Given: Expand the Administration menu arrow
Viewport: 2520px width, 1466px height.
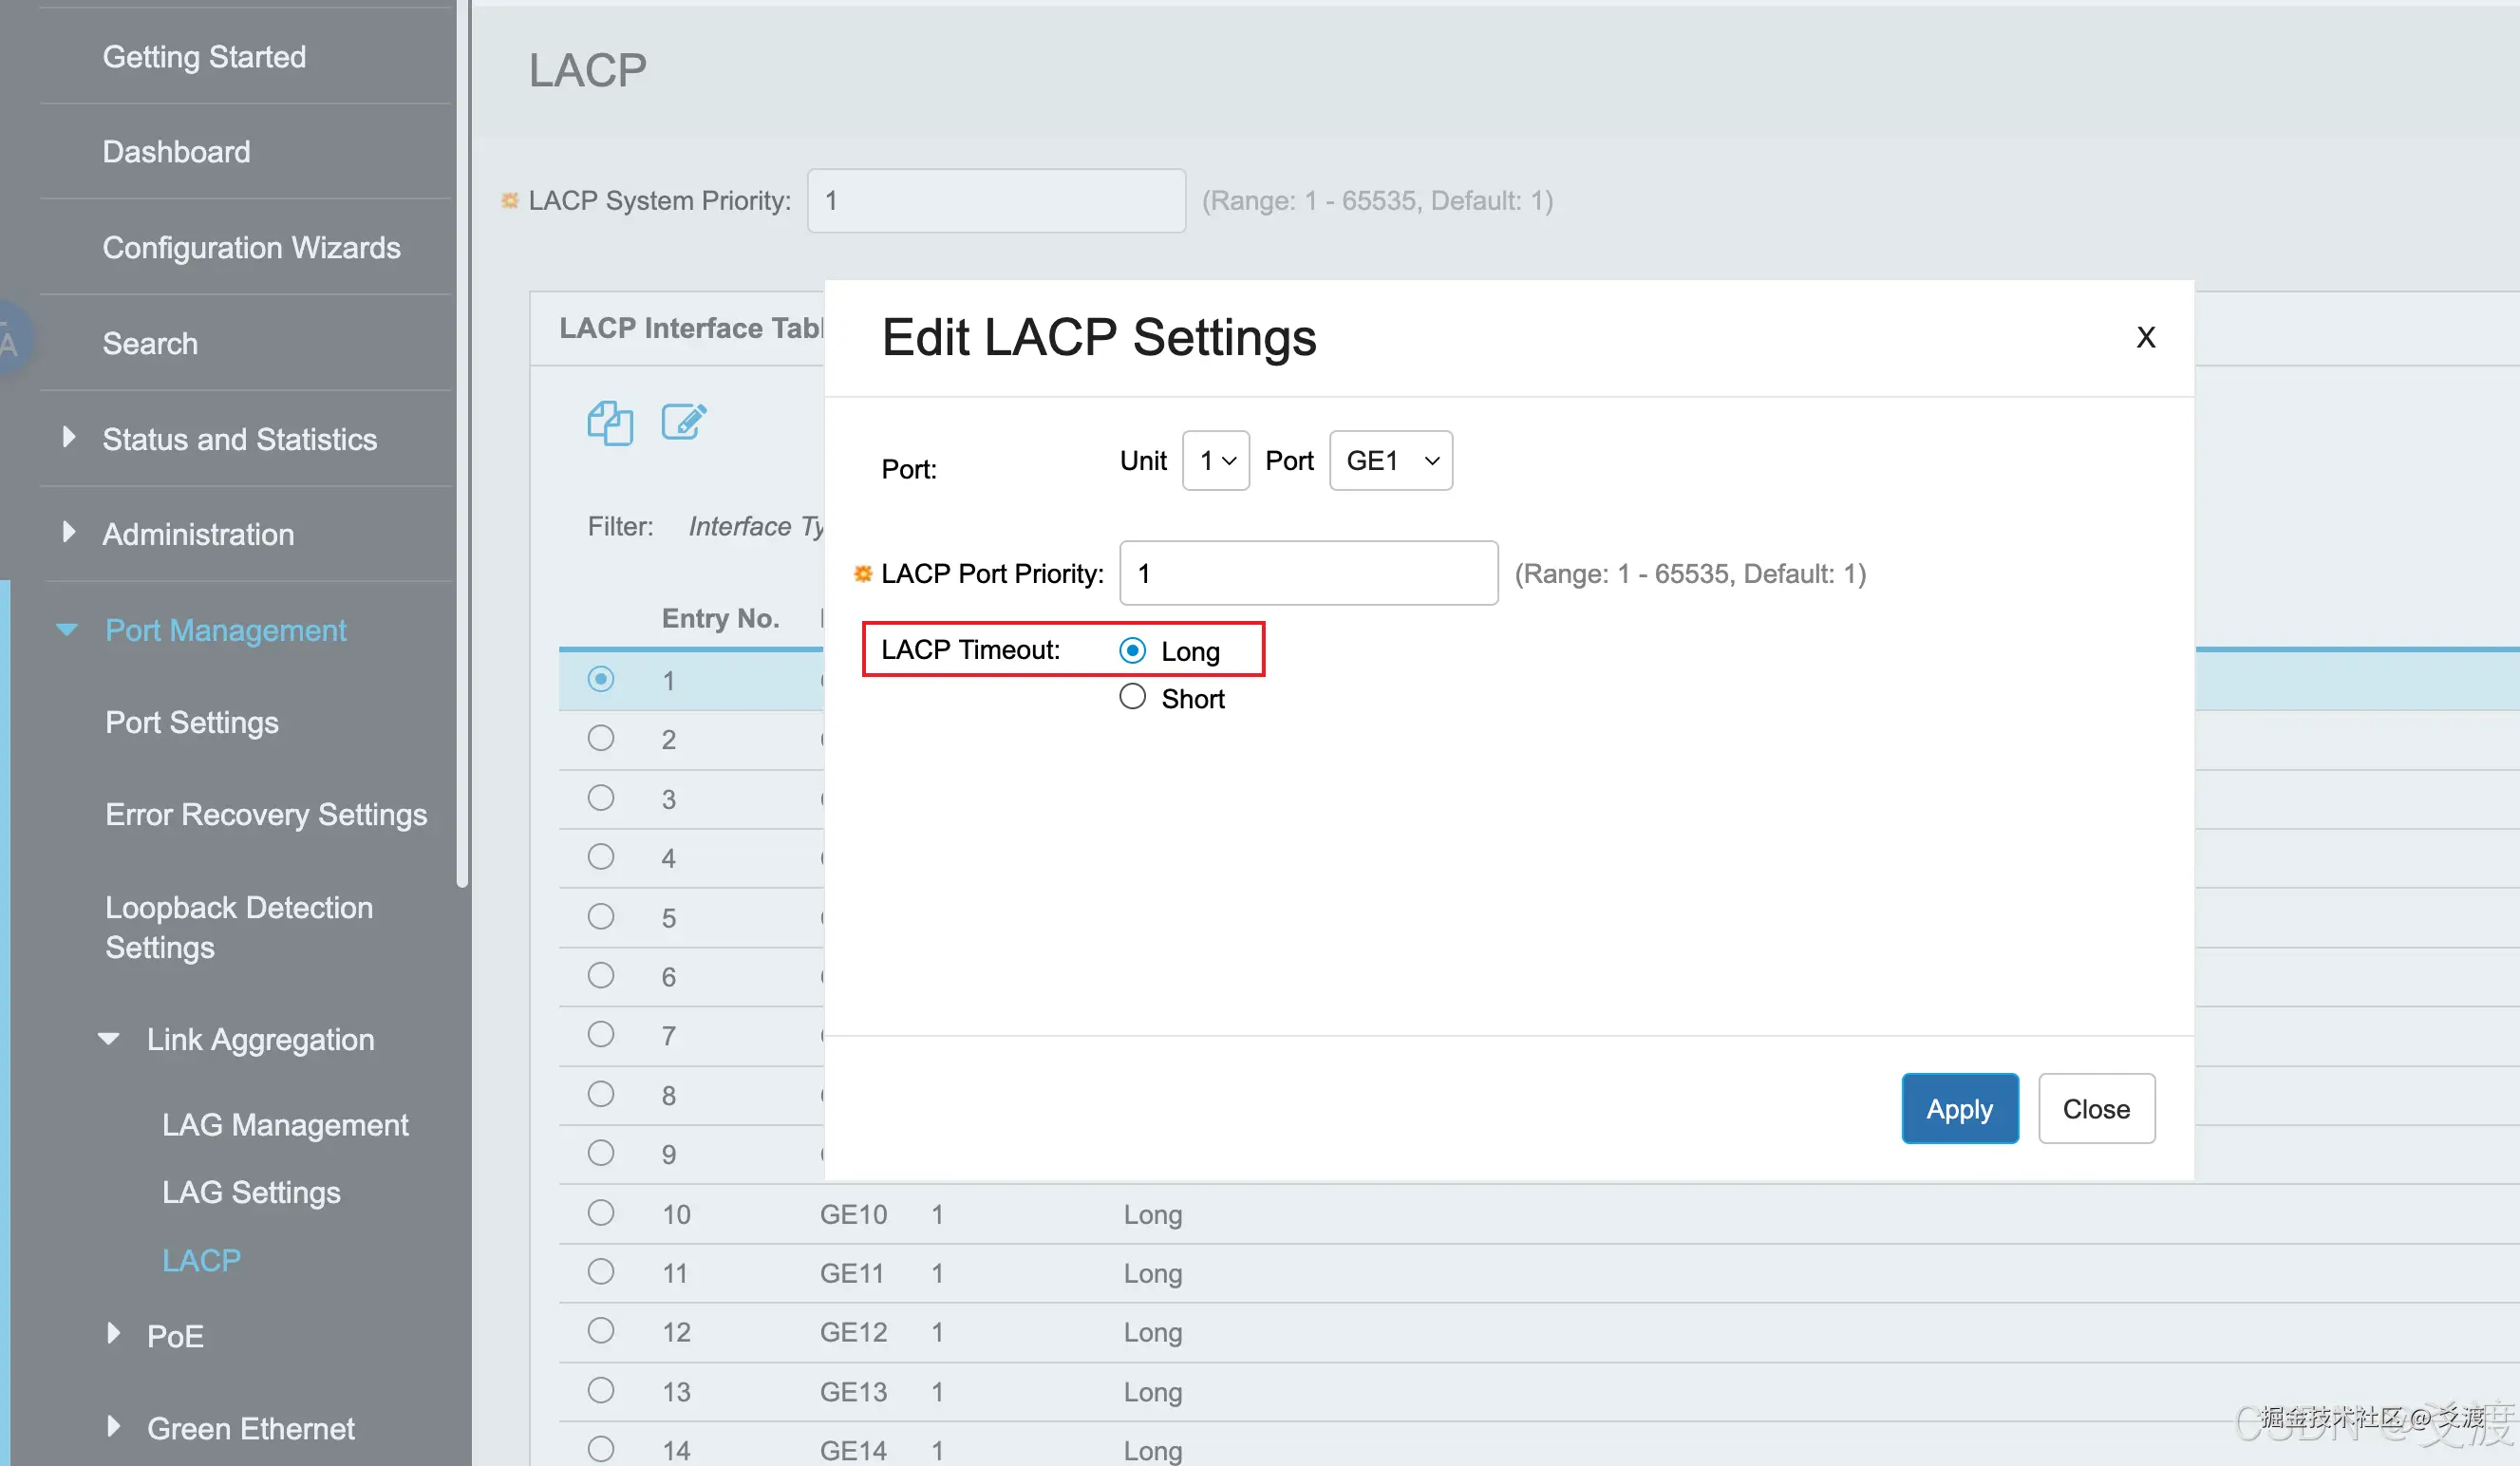Looking at the screenshot, I should point(68,532).
